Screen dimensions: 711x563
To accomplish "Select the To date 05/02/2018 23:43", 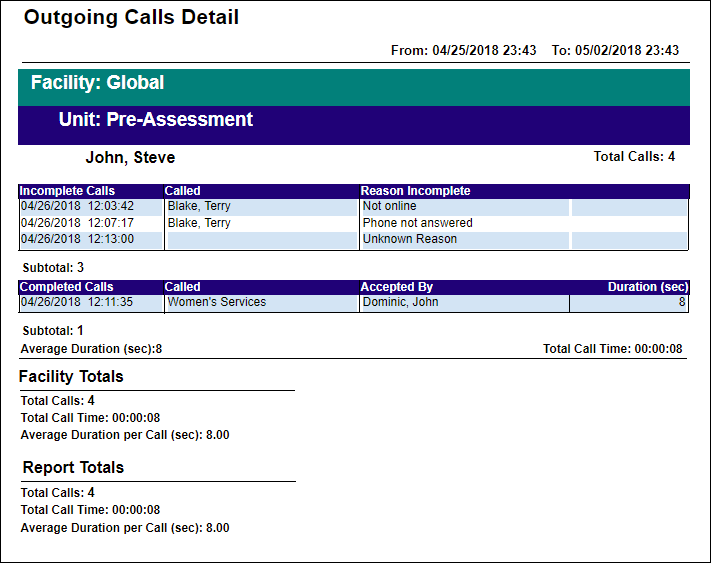I will click(615, 50).
